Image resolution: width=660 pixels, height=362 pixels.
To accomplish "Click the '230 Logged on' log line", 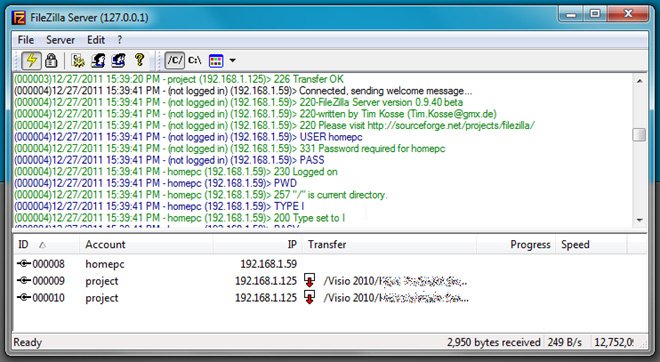I will pos(176,172).
